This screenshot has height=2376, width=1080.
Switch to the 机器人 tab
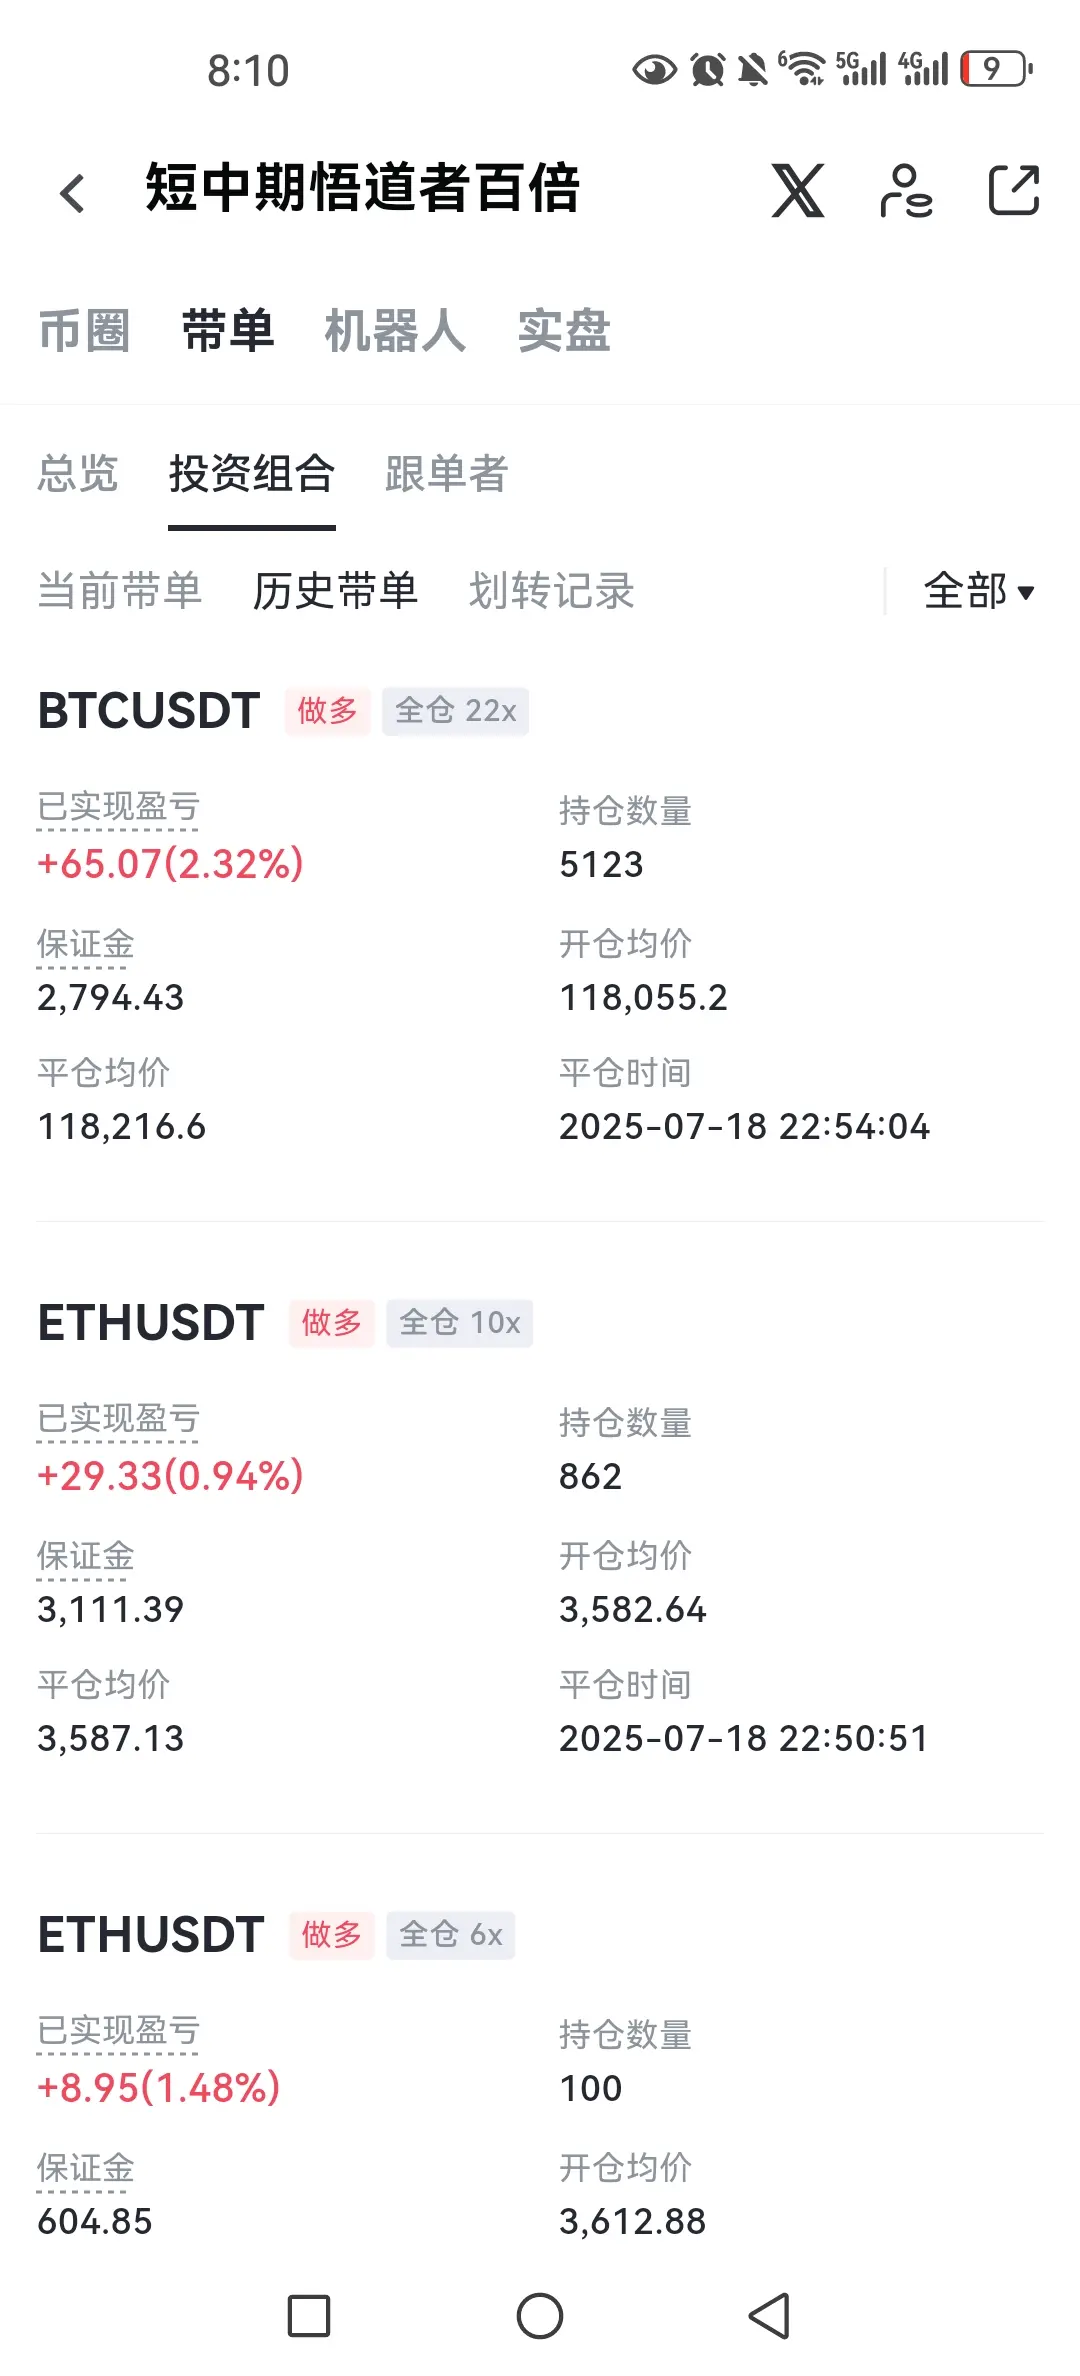395,331
